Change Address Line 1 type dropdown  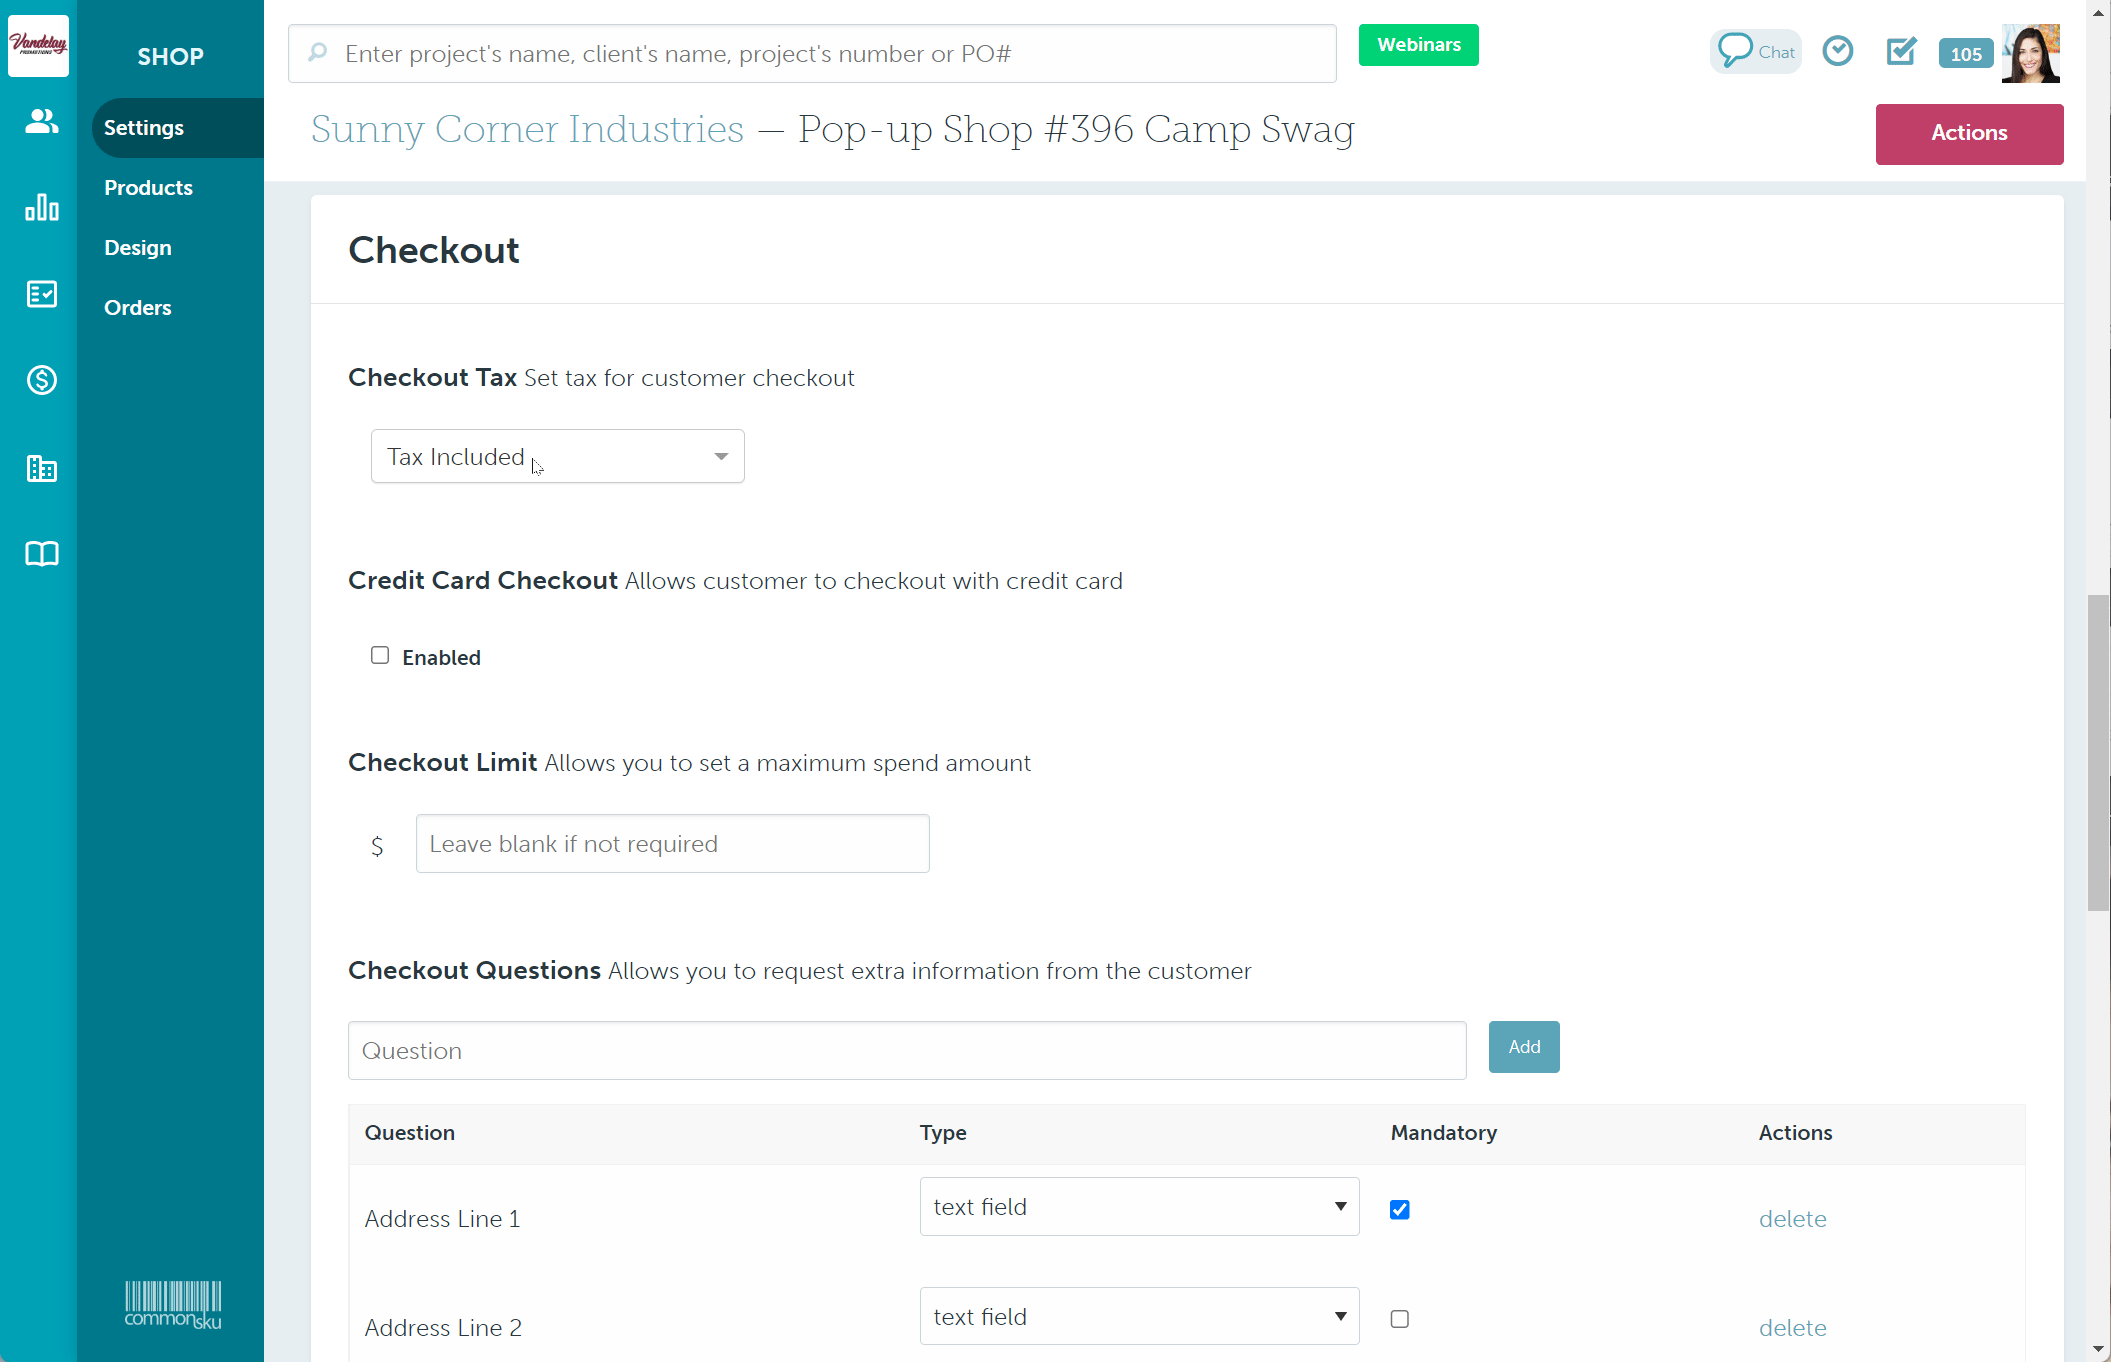click(x=1138, y=1207)
